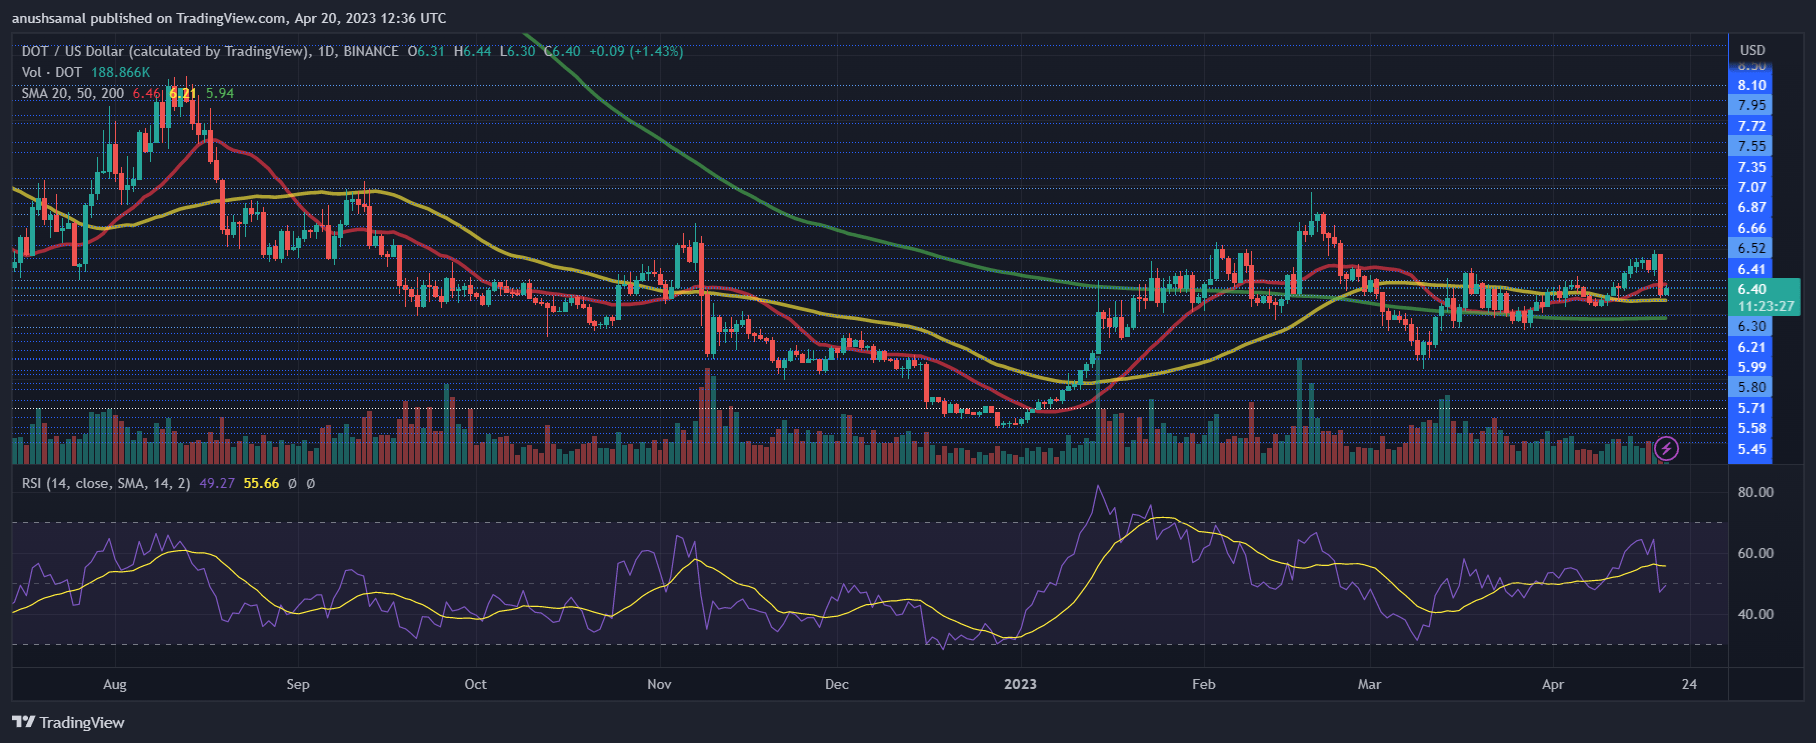The width and height of the screenshot is (1816, 743).
Task: Select the Nov label on time axis
Action: coord(659,684)
